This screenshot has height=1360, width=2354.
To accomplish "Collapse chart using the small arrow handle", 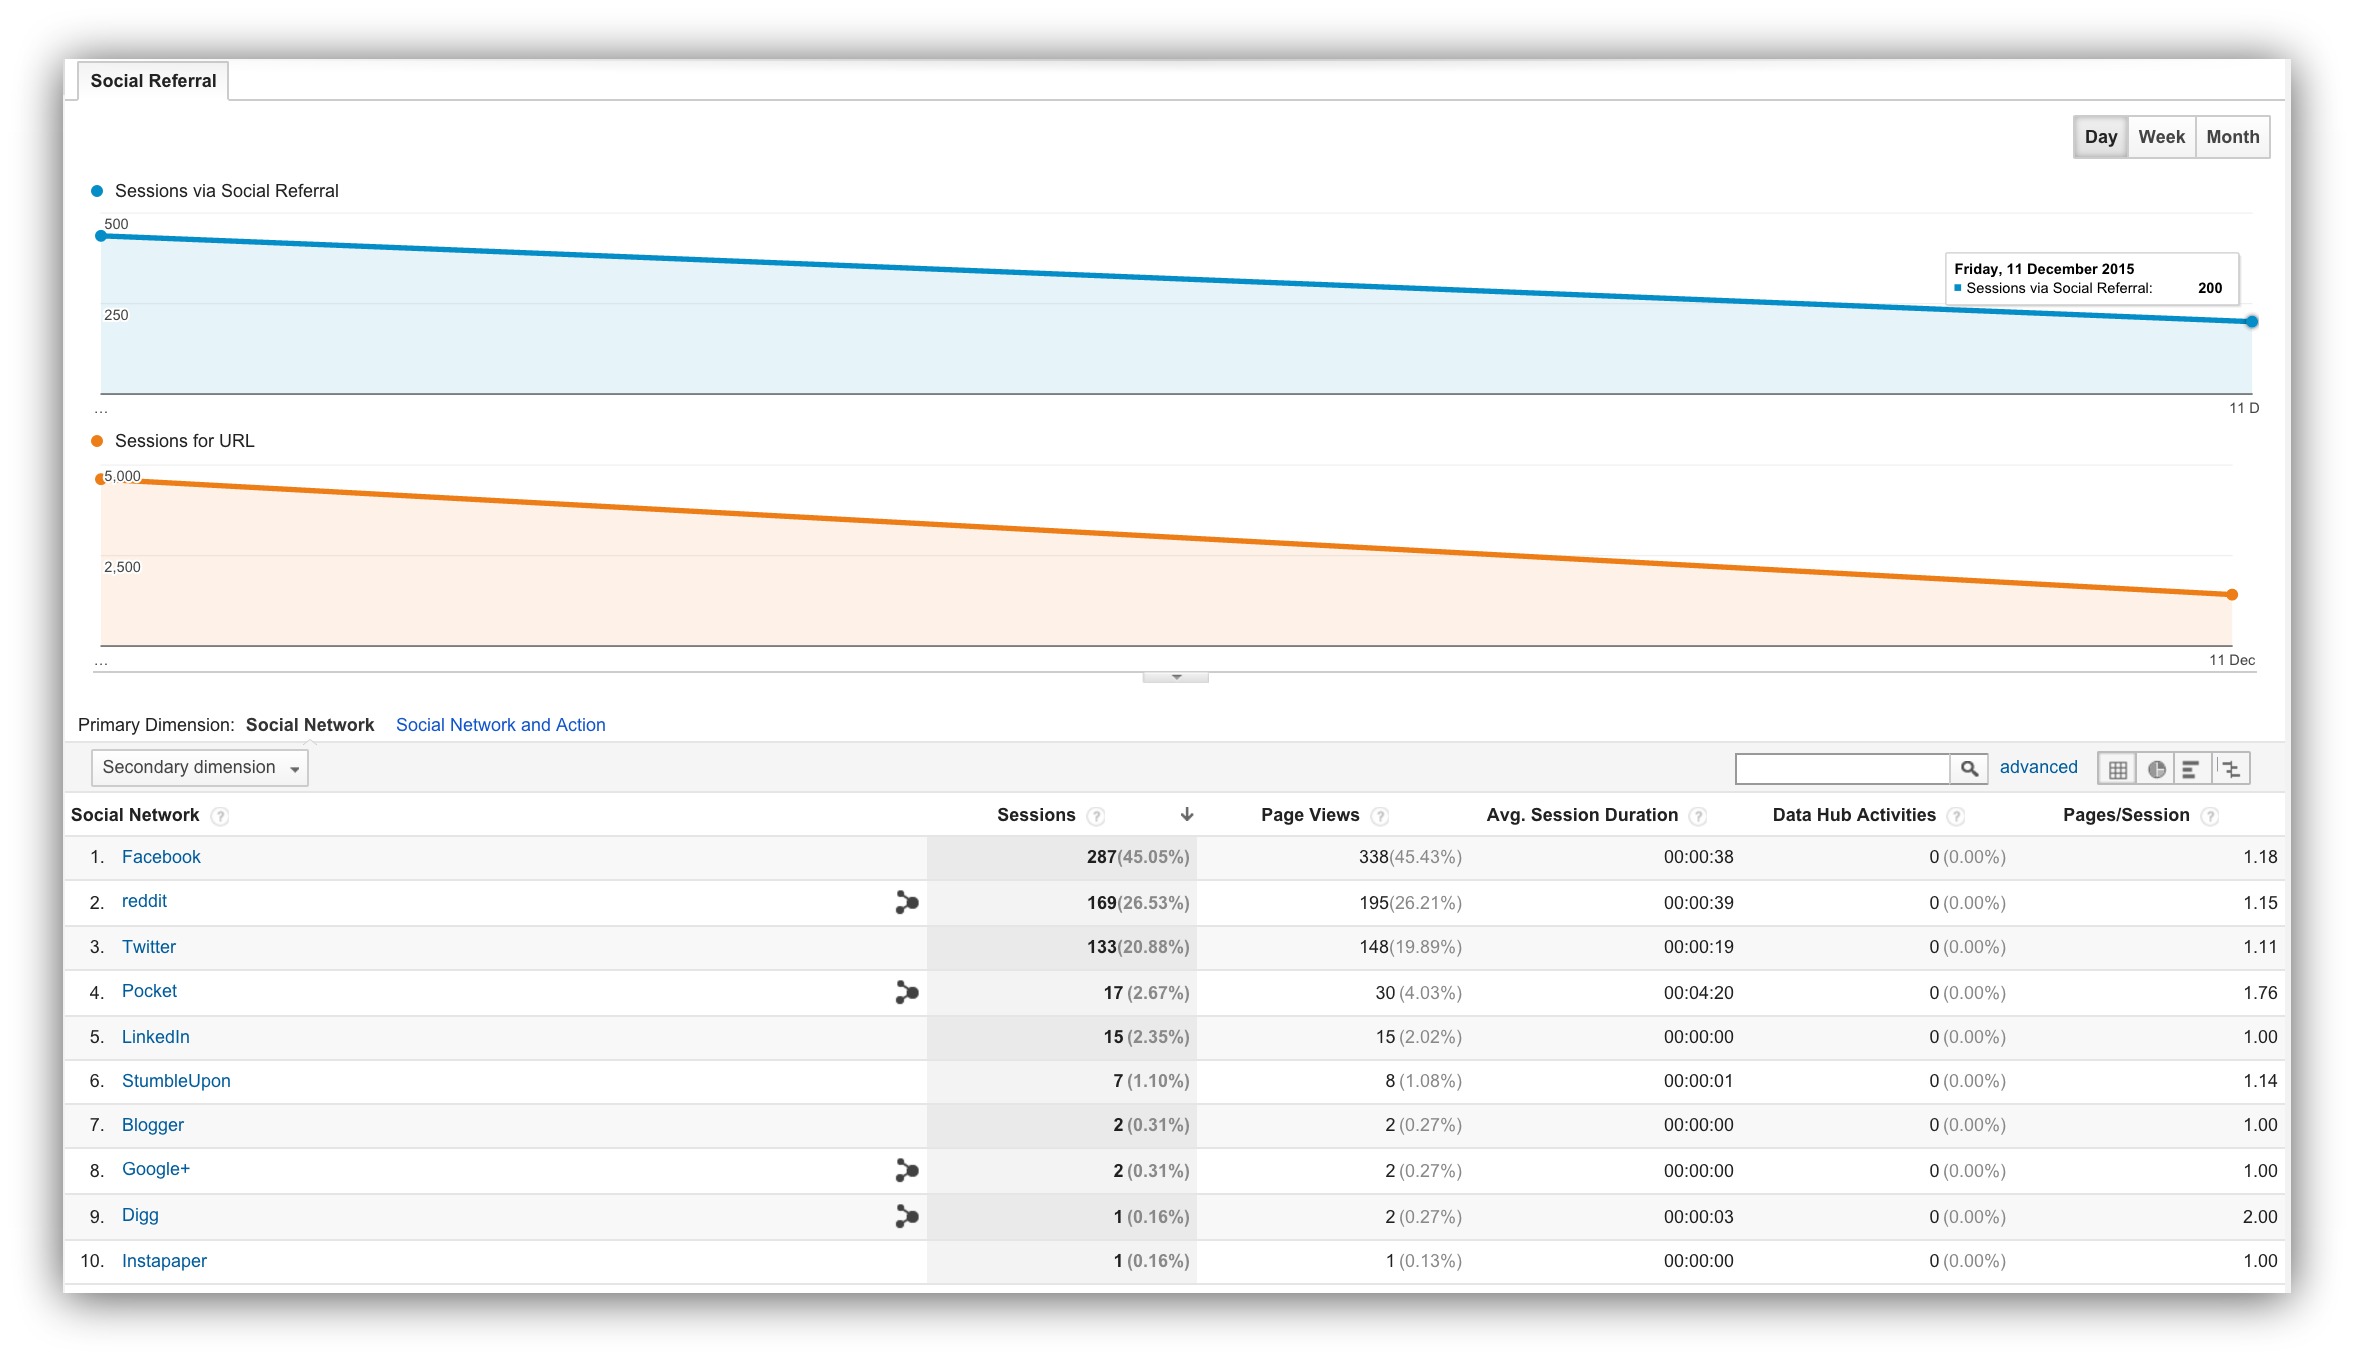I will click(x=1176, y=677).
